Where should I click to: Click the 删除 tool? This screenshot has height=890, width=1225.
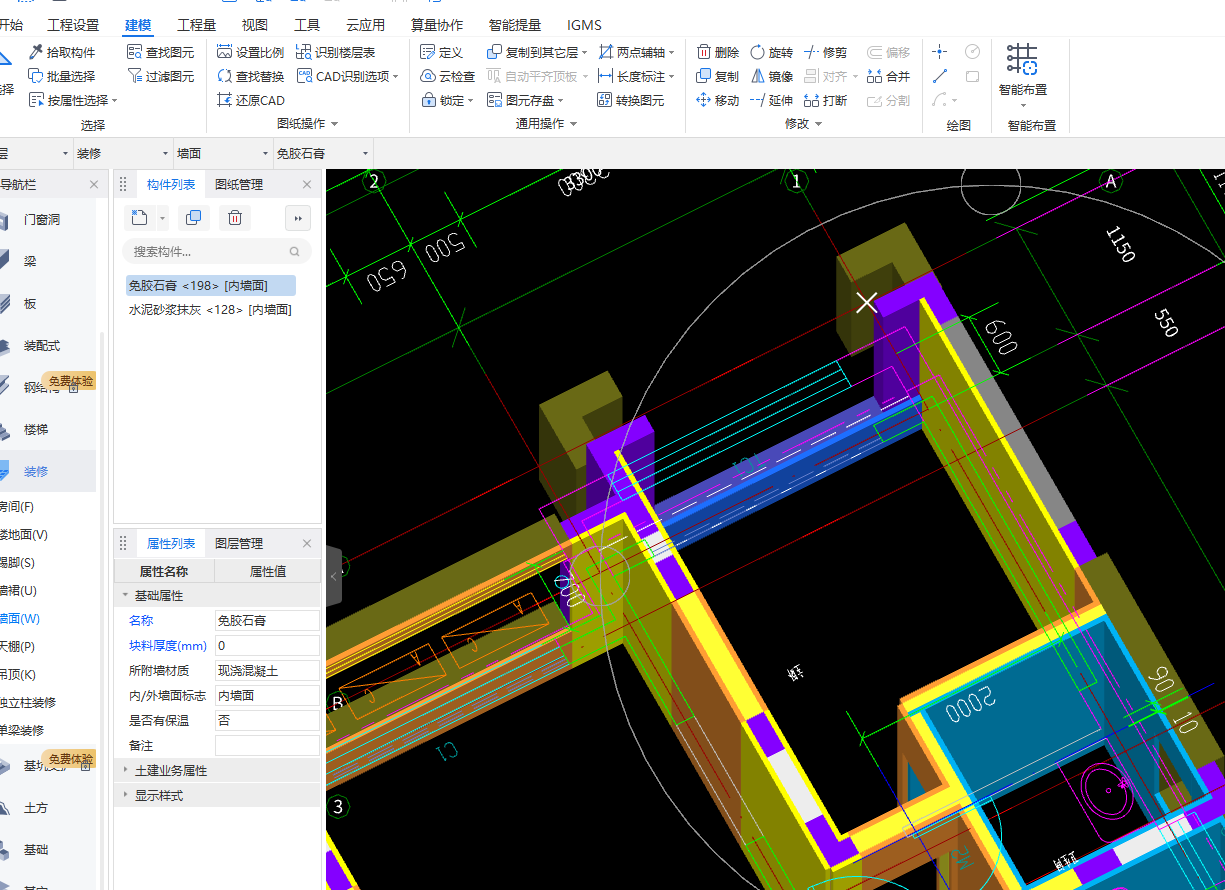(x=718, y=52)
